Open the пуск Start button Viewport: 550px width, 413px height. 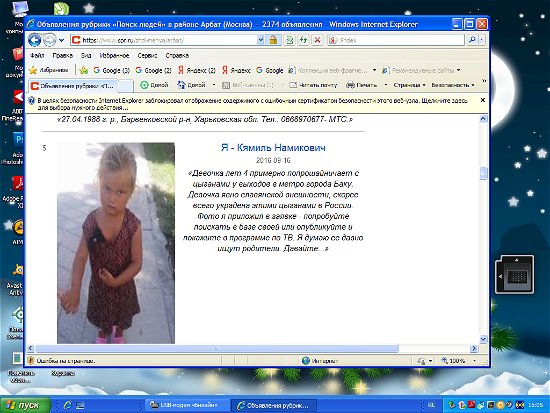tap(25, 405)
